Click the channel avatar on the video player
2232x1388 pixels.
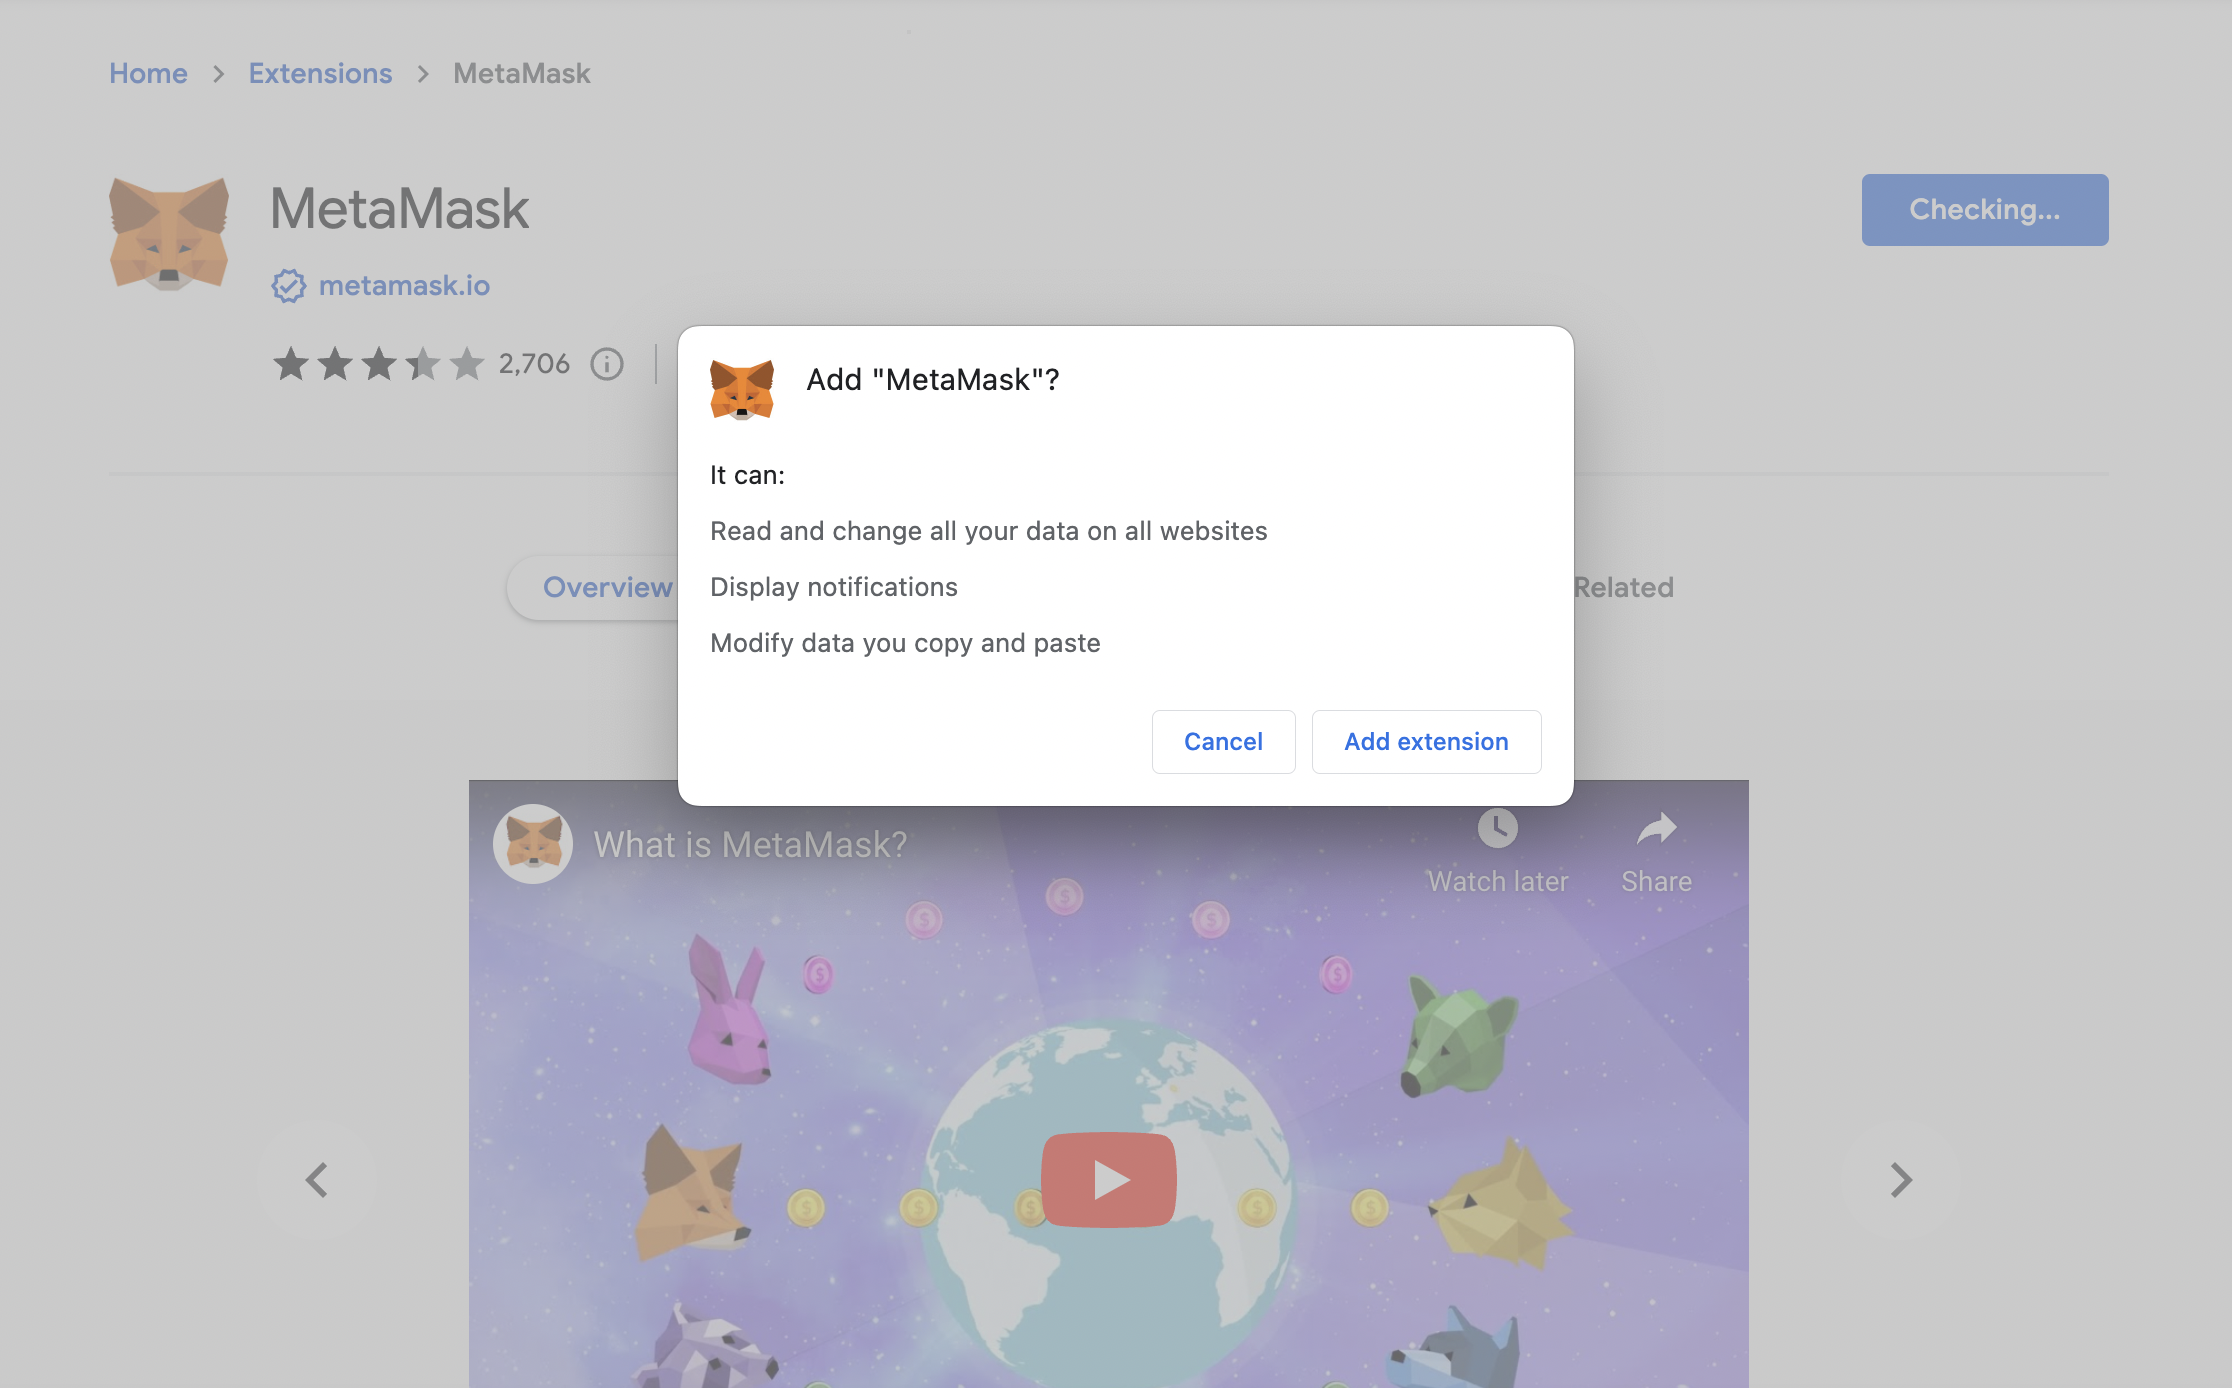[x=534, y=843]
